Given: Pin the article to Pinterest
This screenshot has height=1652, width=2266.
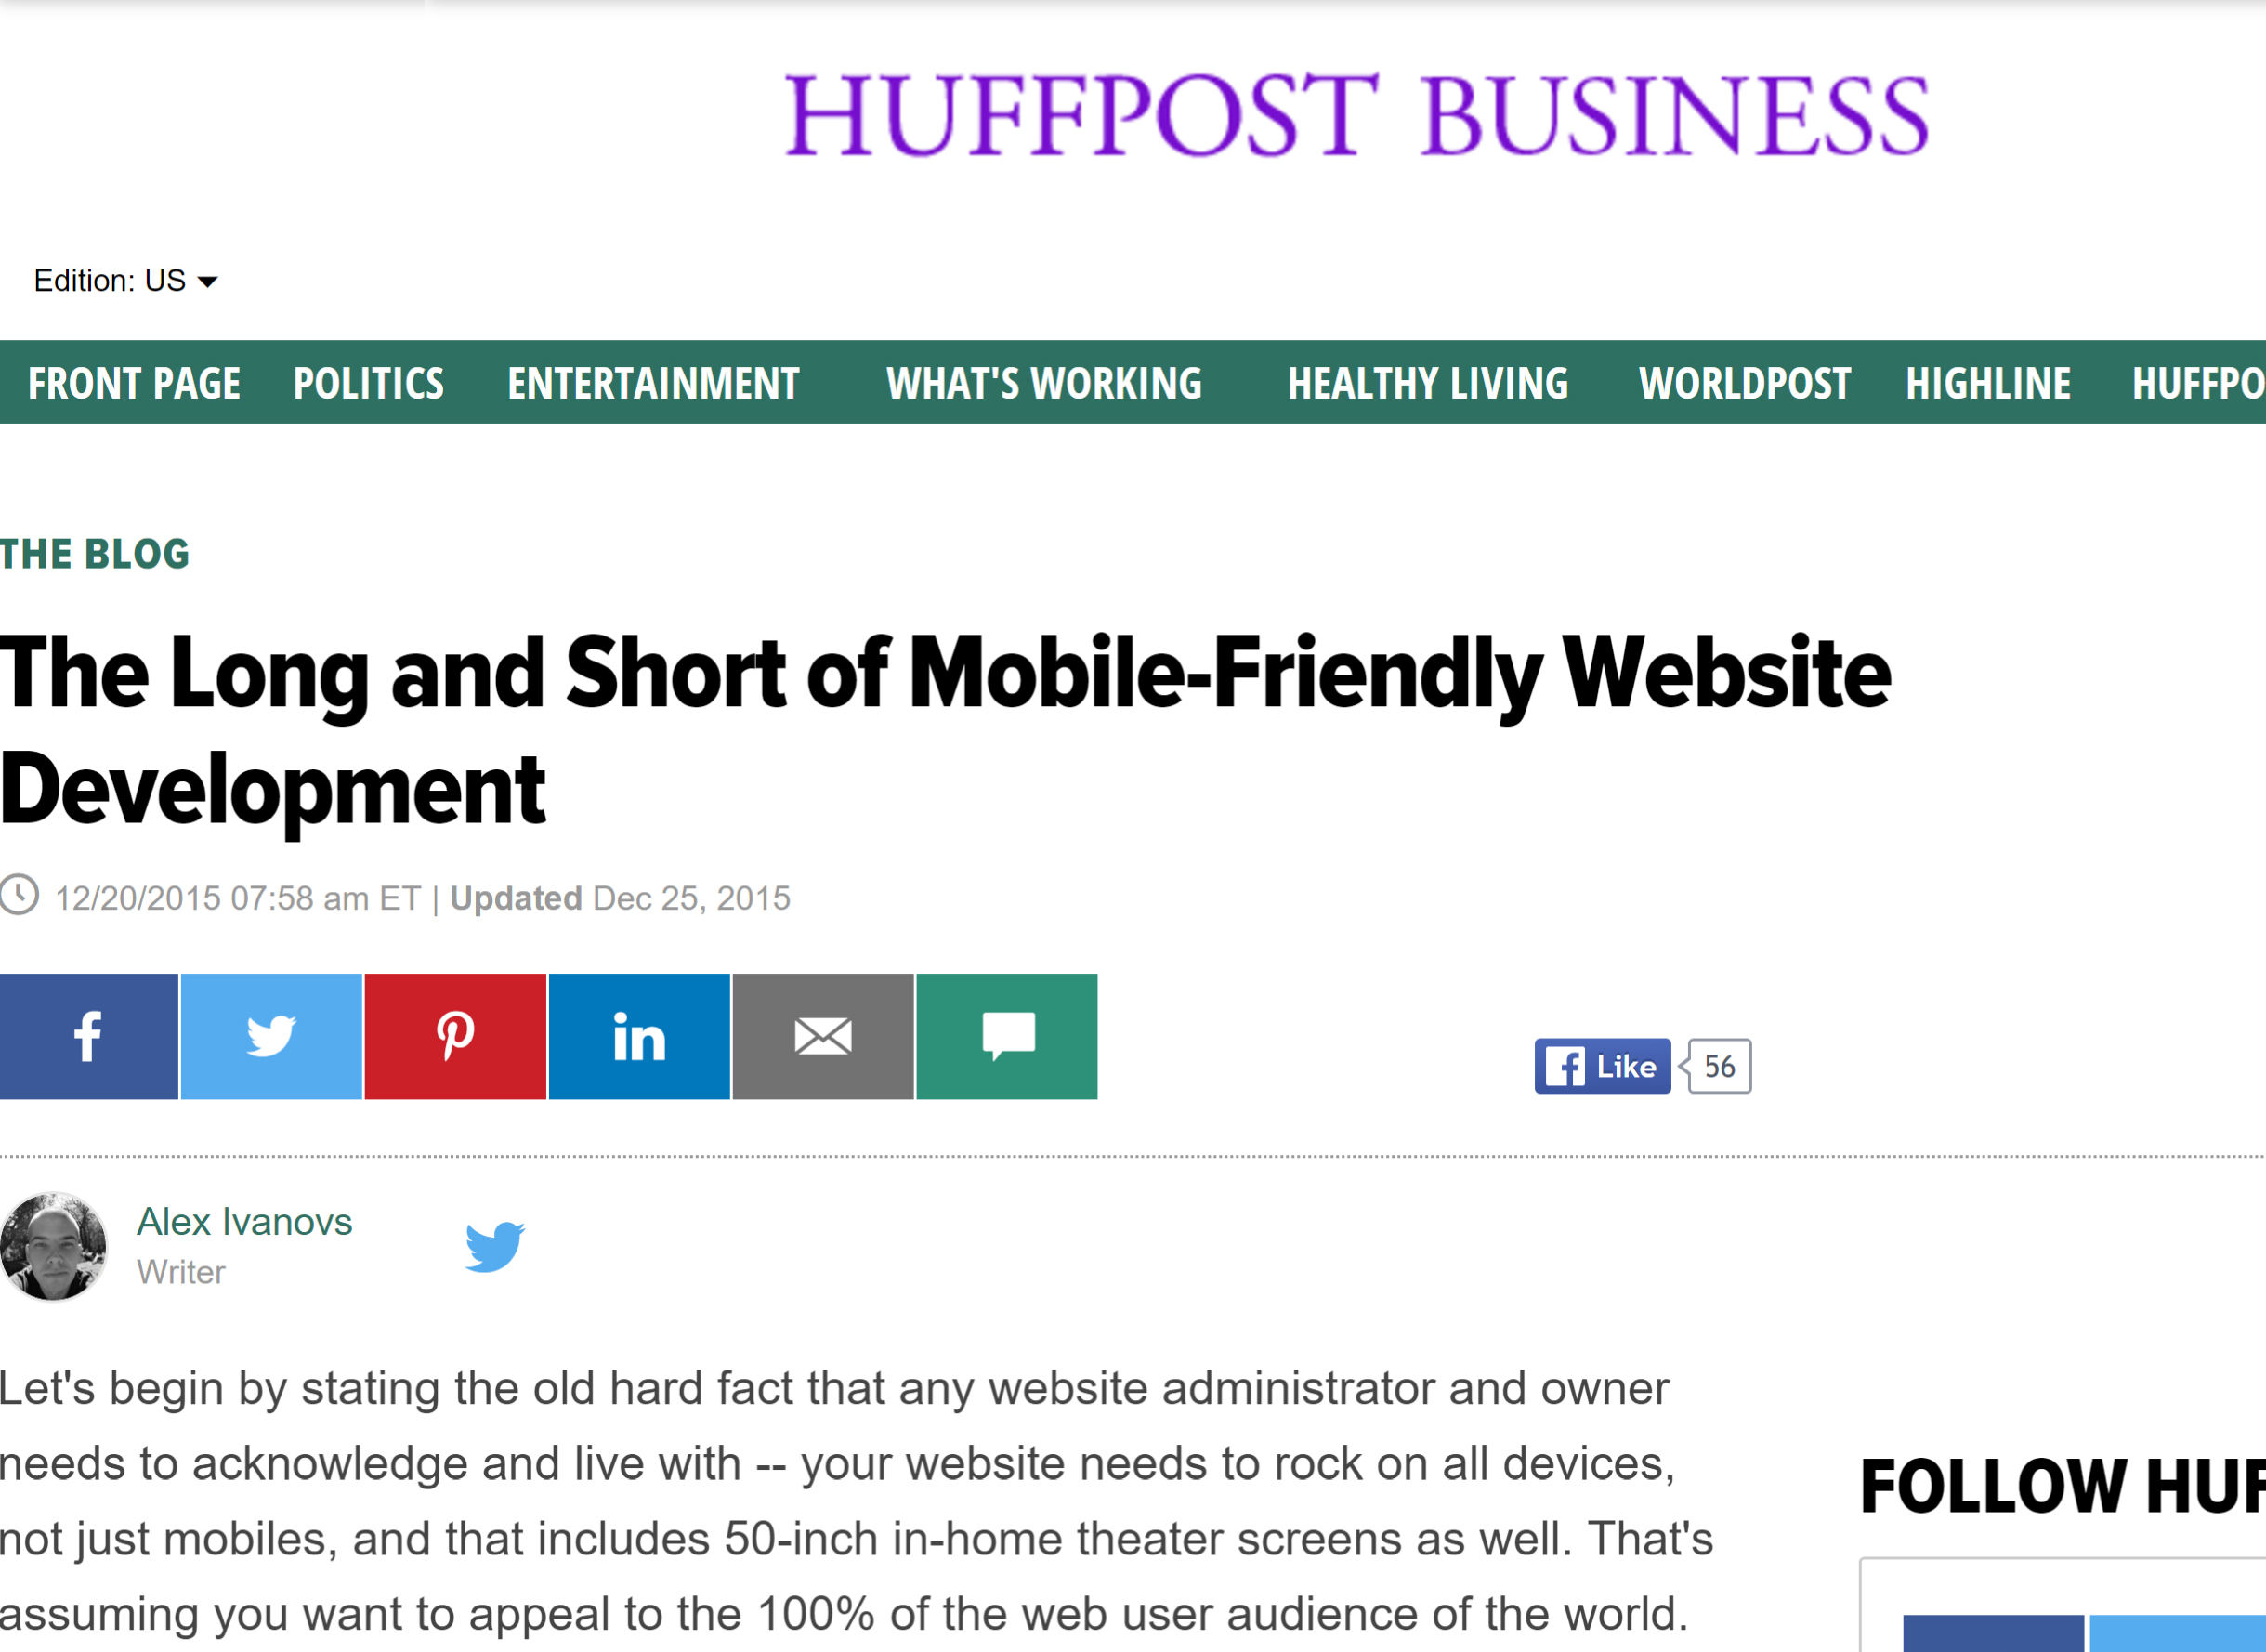Looking at the screenshot, I should [x=455, y=1036].
